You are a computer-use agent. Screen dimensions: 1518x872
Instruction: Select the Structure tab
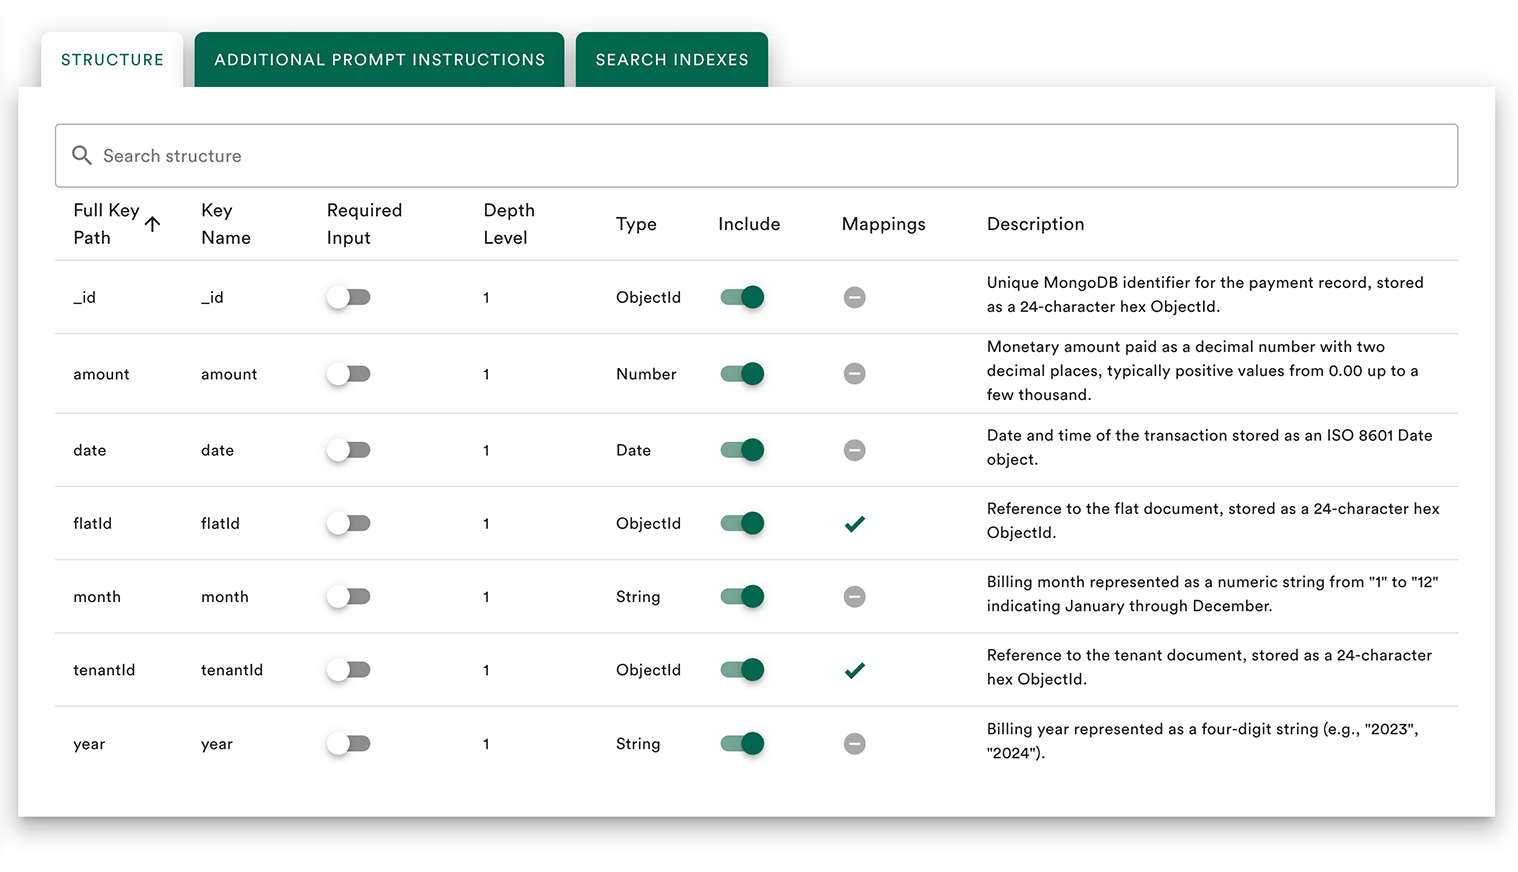[x=112, y=60]
